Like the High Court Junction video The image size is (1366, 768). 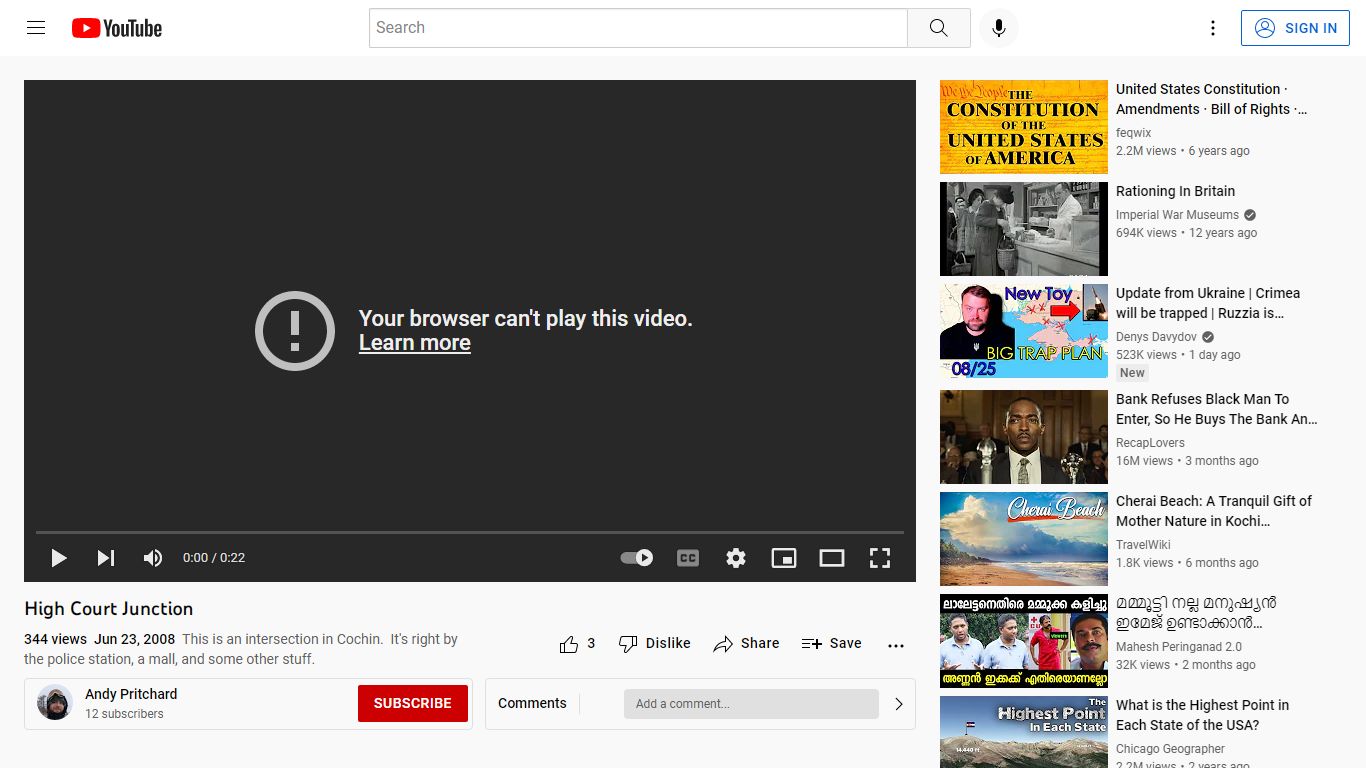click(577, 644)
